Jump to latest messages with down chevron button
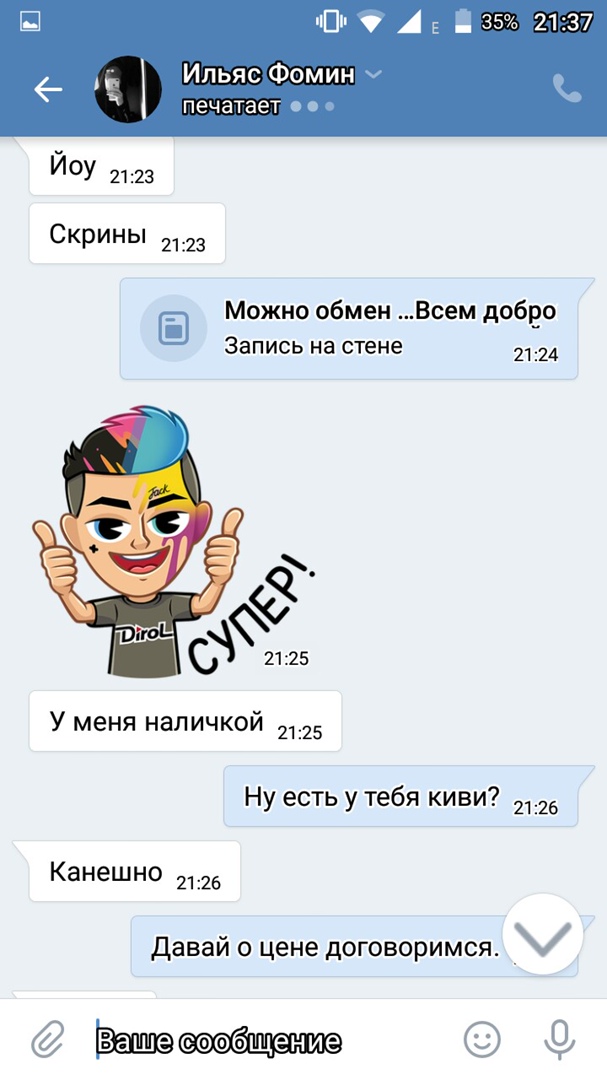 tap(543, 934)
